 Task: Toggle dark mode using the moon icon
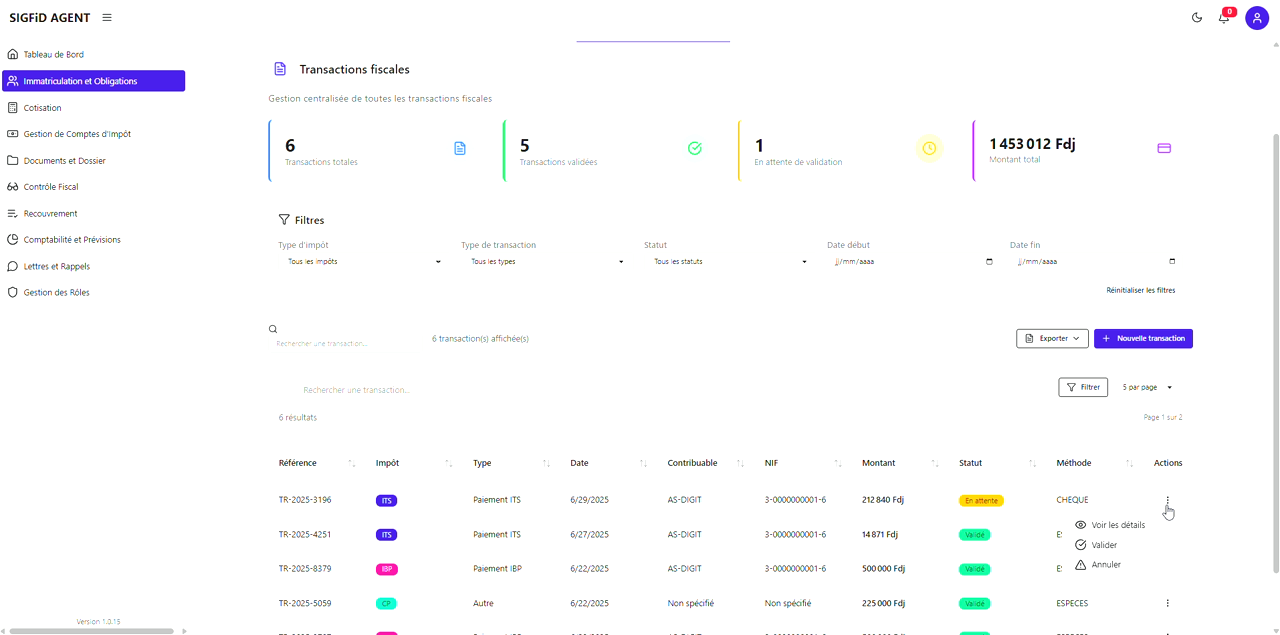[x=1196, y=17]
